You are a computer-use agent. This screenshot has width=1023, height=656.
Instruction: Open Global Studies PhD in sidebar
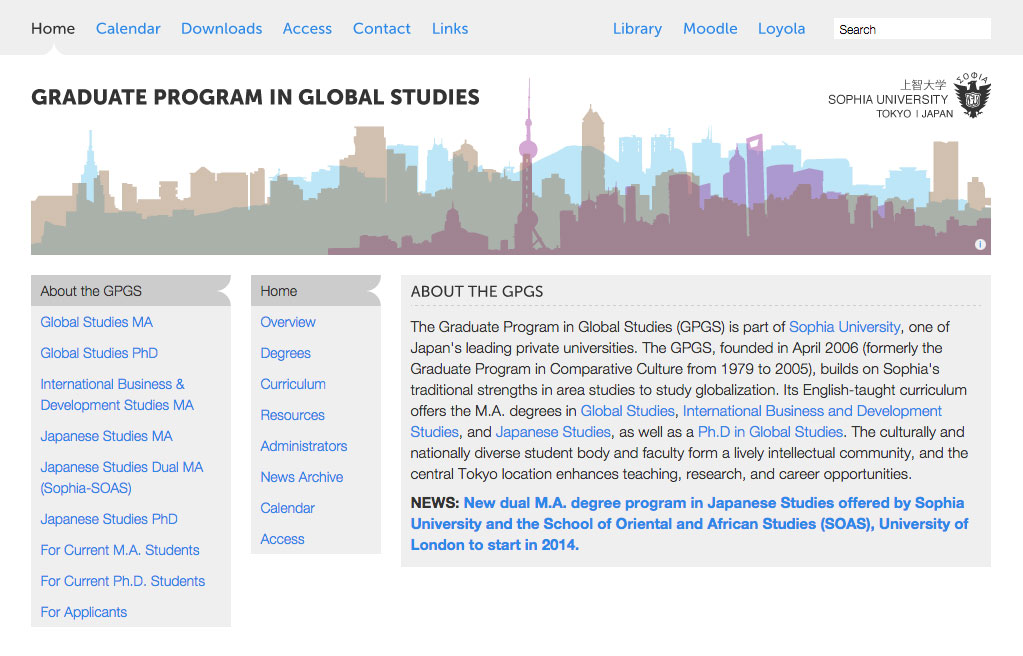coord(99,353)
